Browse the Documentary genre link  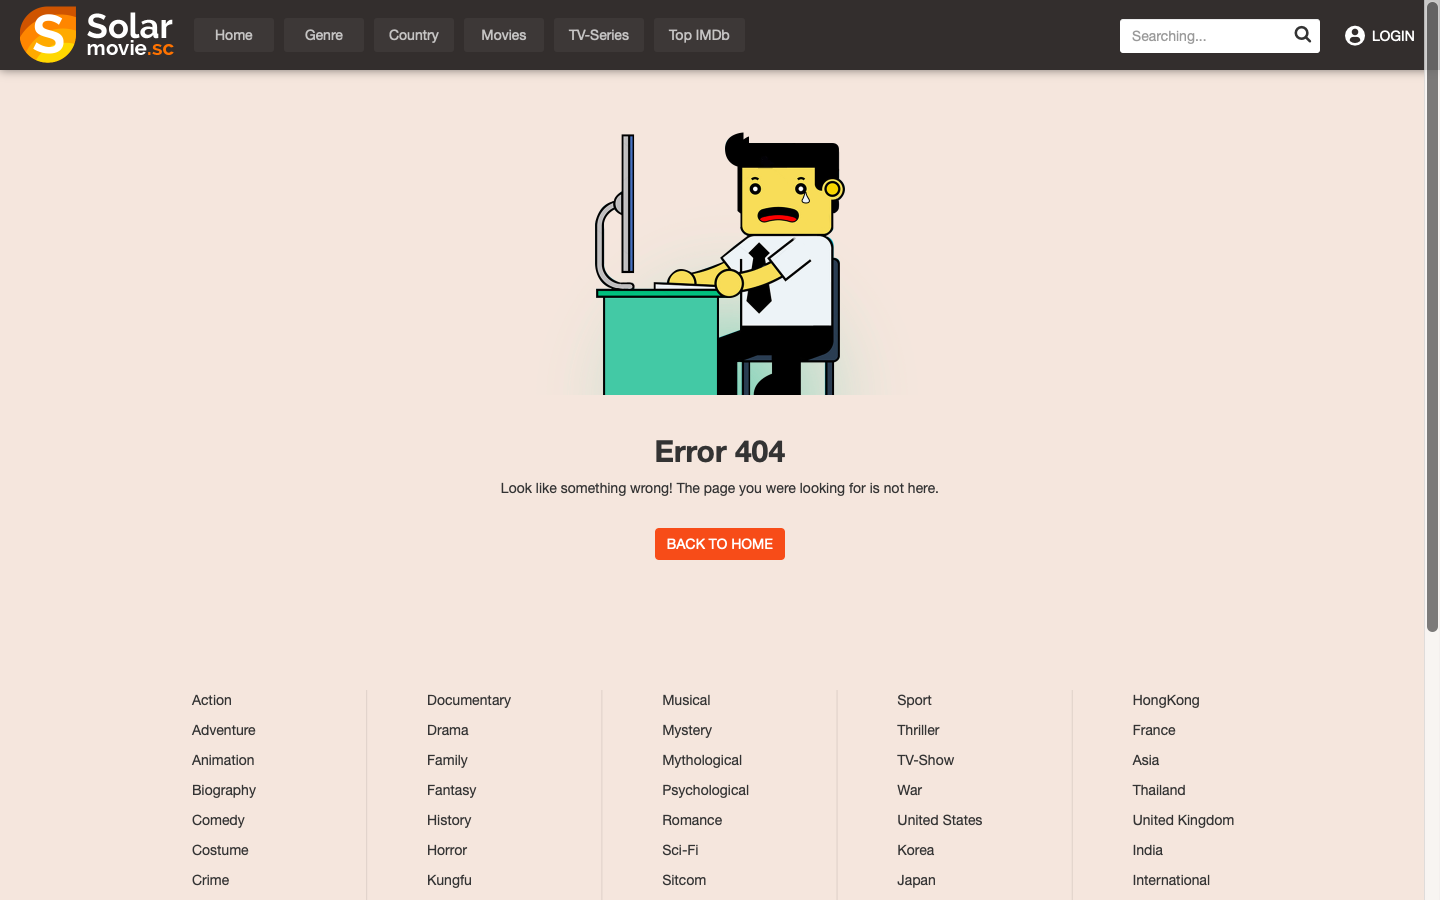tap(468, 700)
